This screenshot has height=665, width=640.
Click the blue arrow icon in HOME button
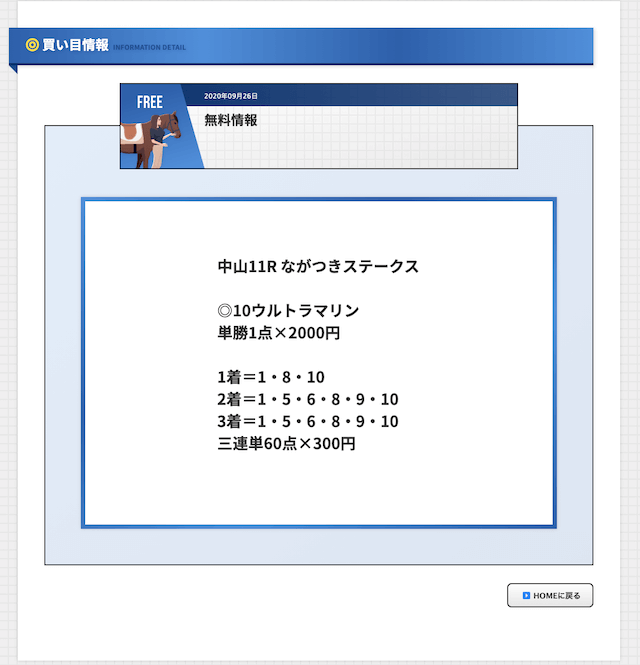[x=526, y=595]
